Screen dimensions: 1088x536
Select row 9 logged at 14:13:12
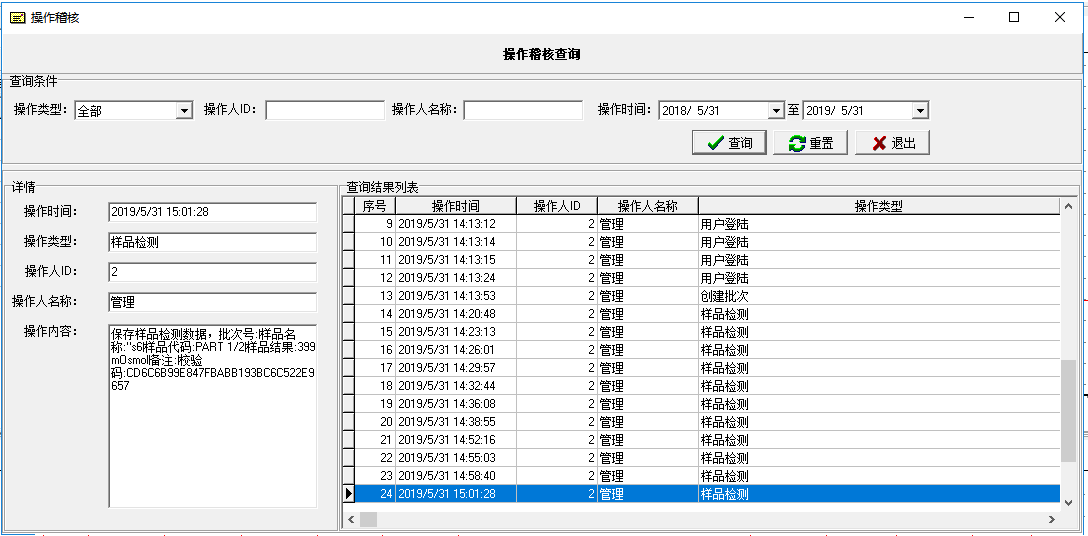pyautogui.click(x=700, y=224)
